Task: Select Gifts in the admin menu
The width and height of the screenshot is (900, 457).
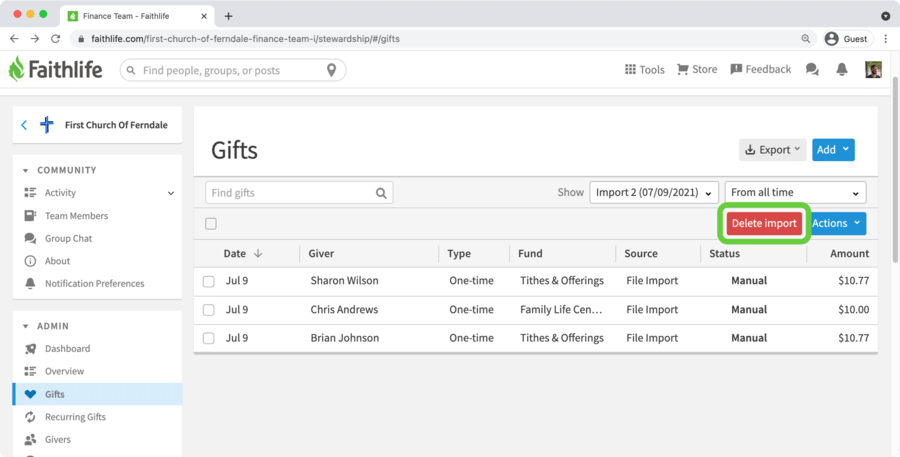Action: (x=97, y=394)
